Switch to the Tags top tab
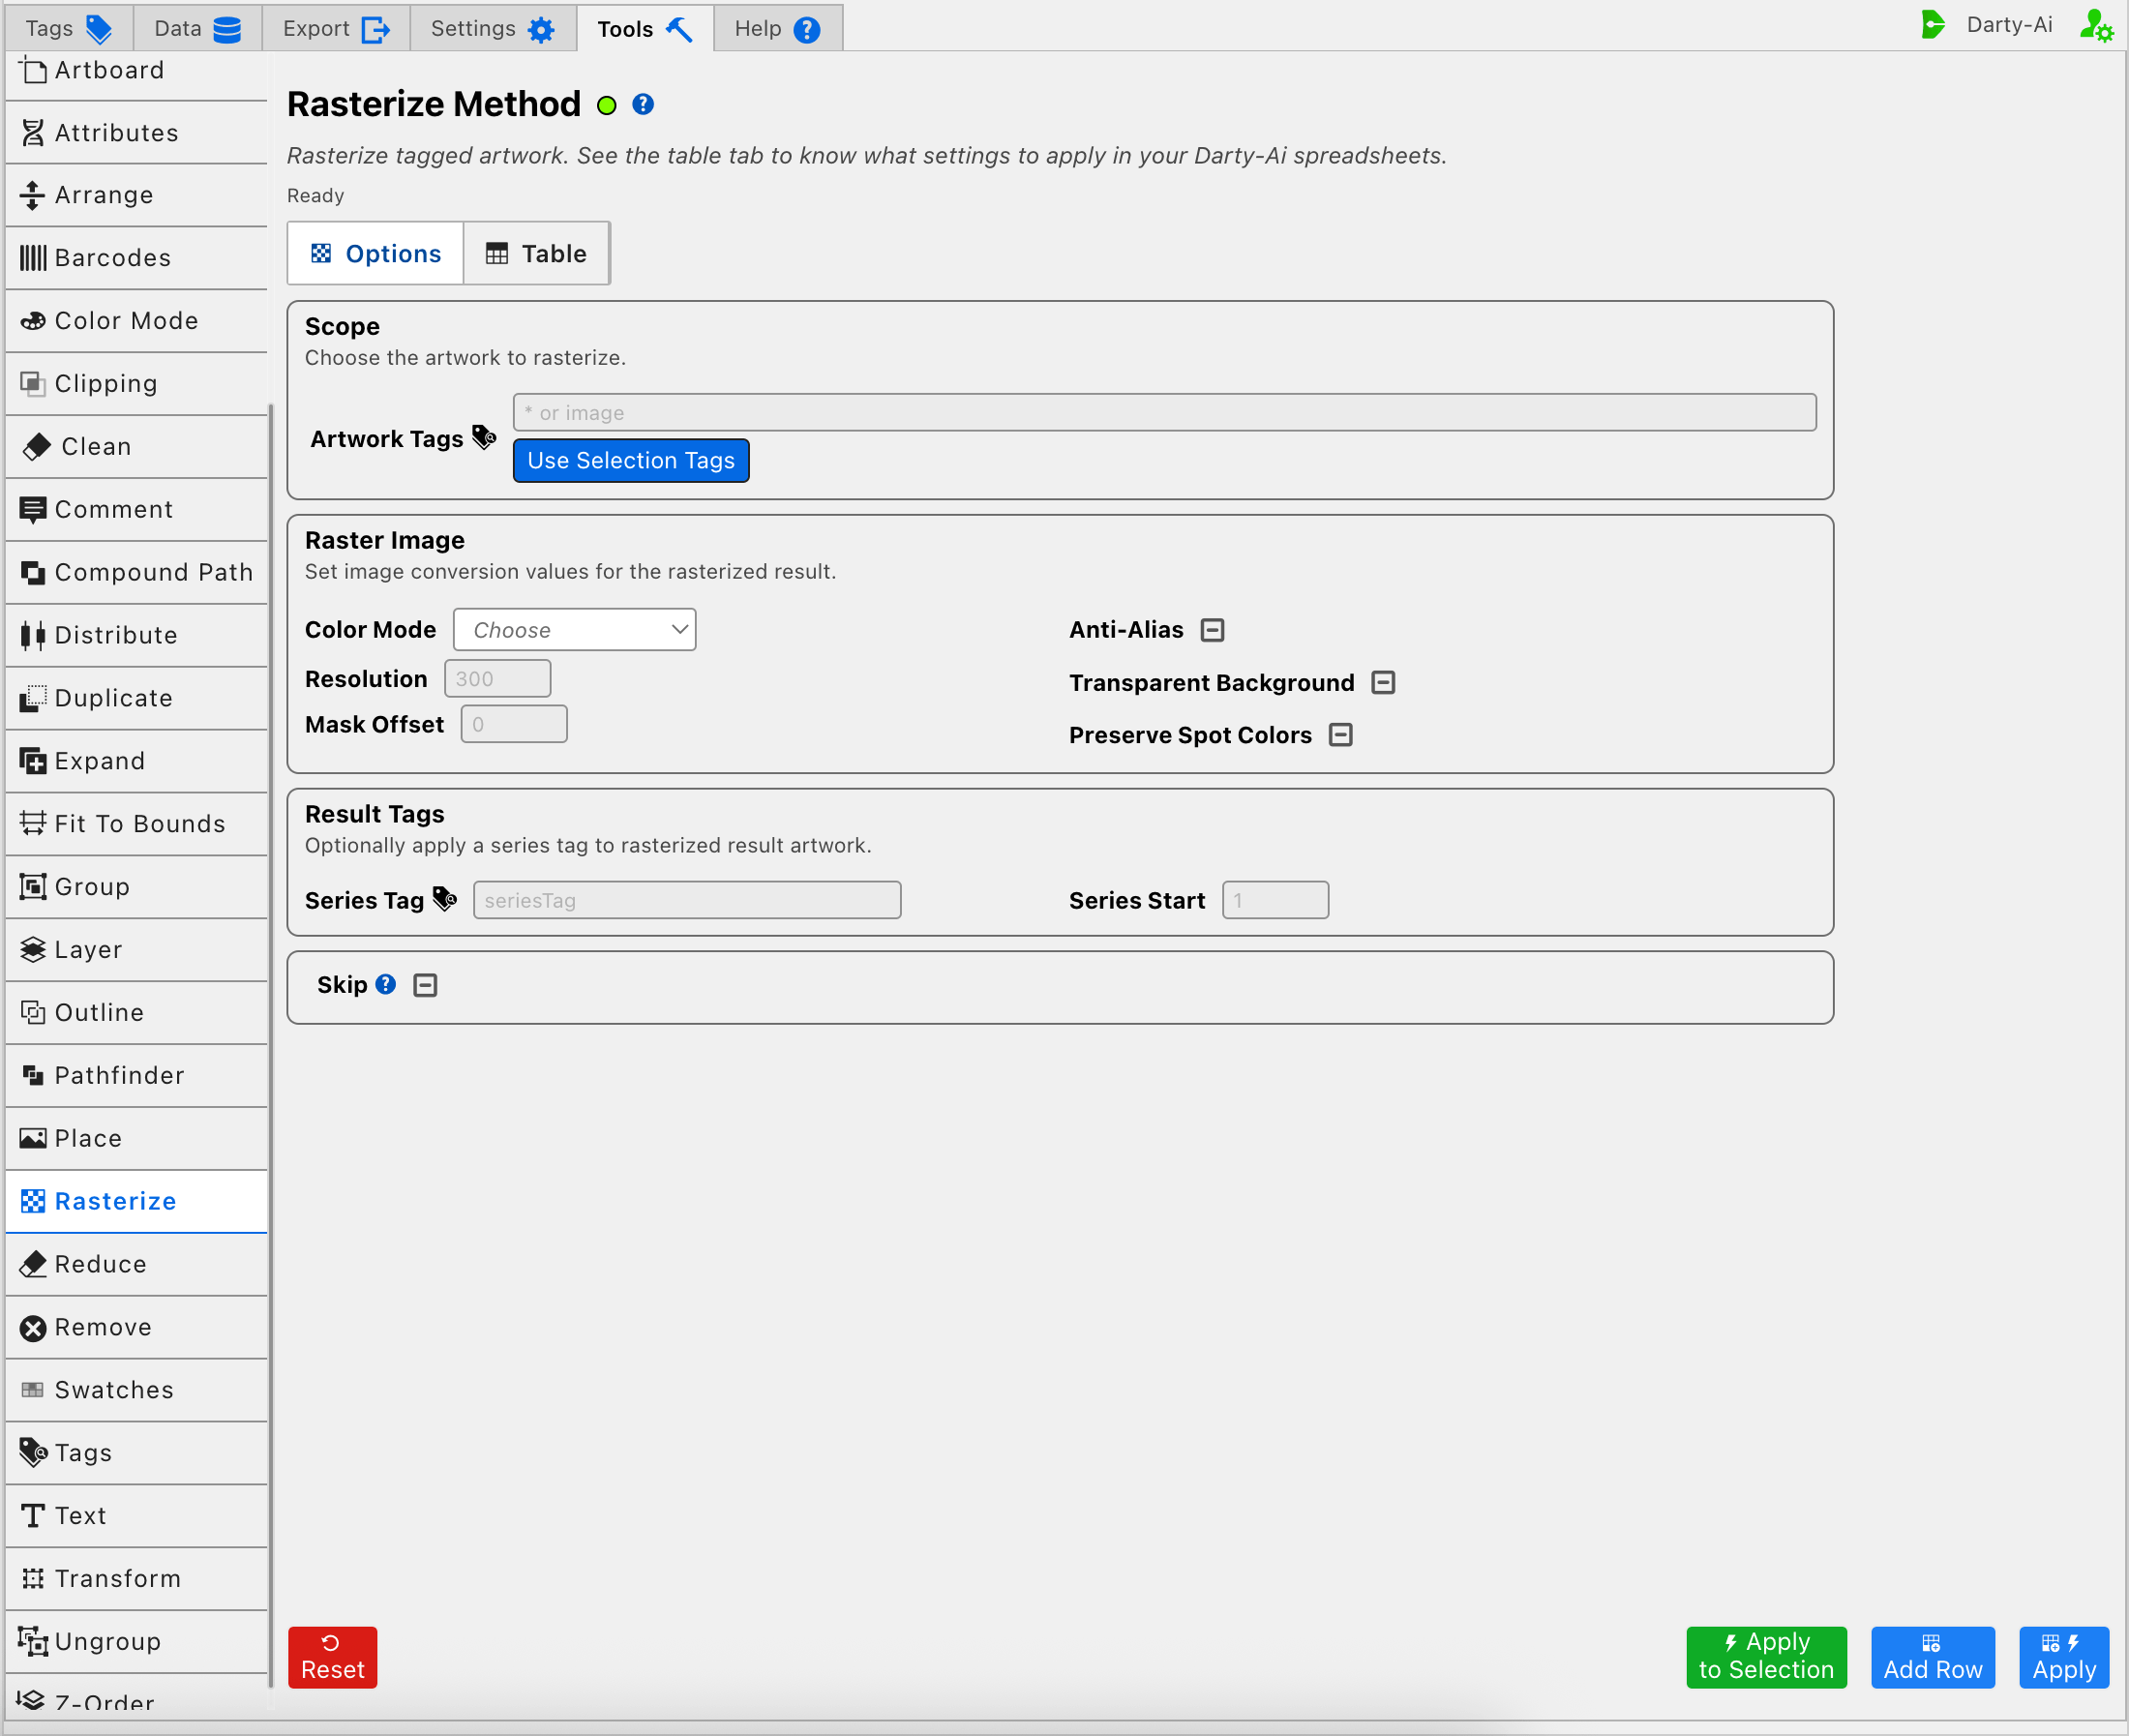Viewport: 2129px width, 1736px height. click(x=69, y=28)
